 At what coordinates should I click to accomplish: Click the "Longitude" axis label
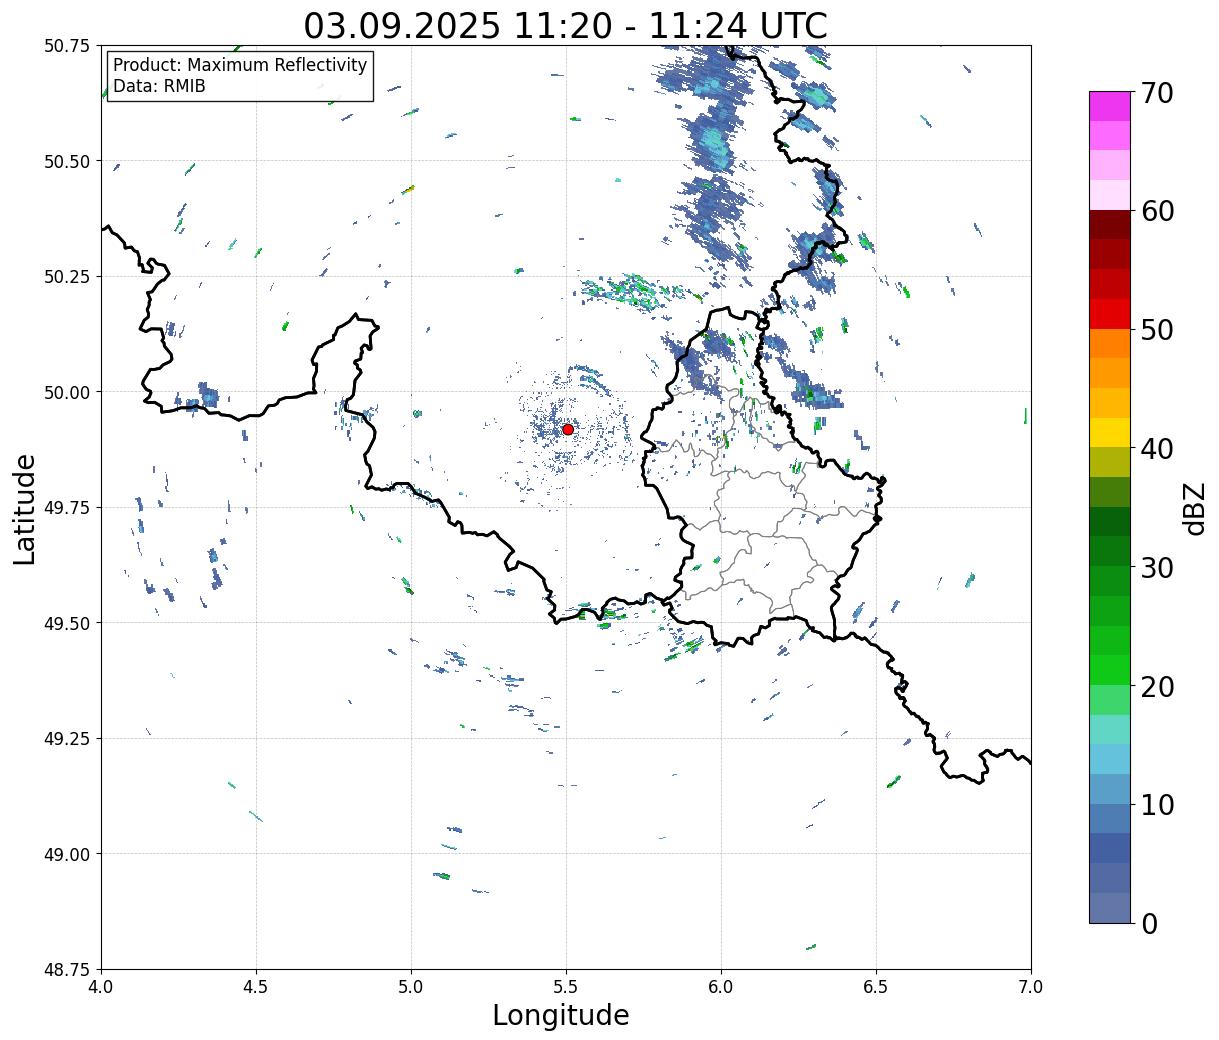[561, 1015]
